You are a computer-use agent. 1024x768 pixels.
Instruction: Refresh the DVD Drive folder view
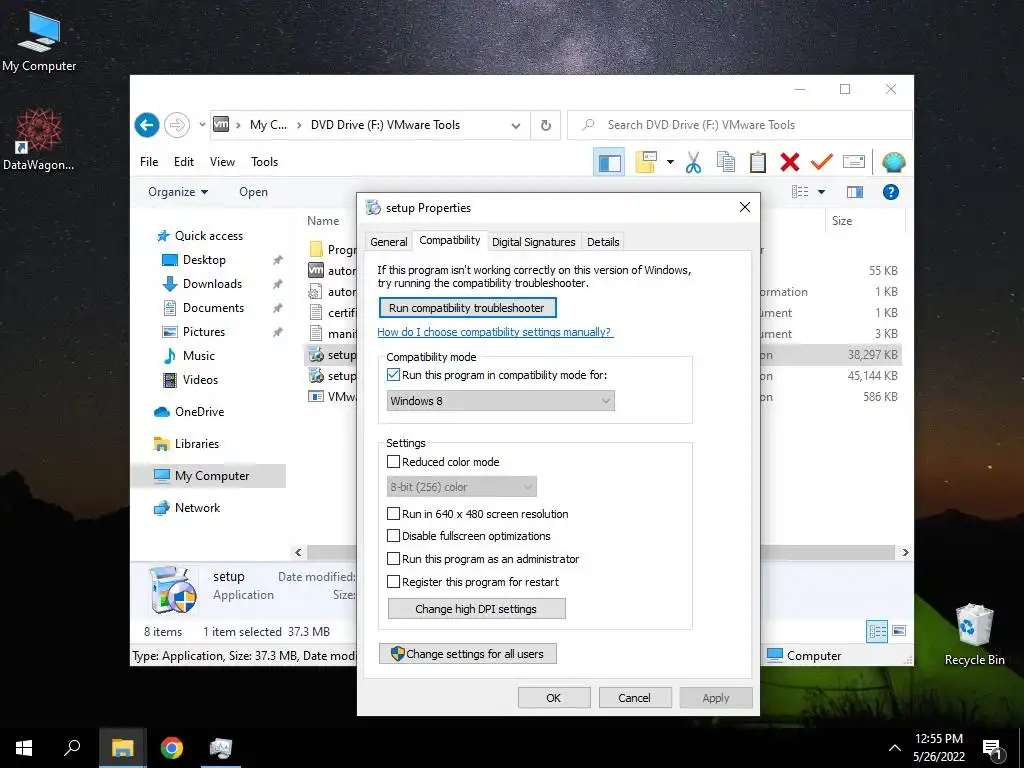pyautogui.click(x=546, y=125)
